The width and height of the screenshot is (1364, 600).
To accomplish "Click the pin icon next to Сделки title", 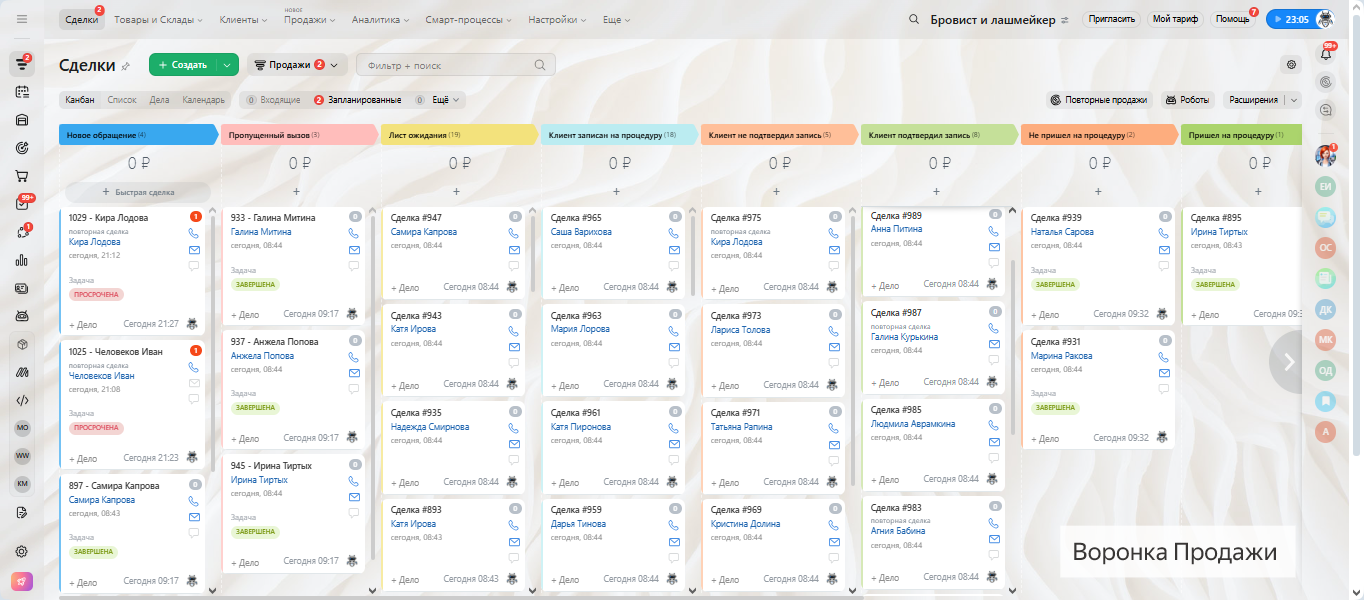I will point(125,66).
